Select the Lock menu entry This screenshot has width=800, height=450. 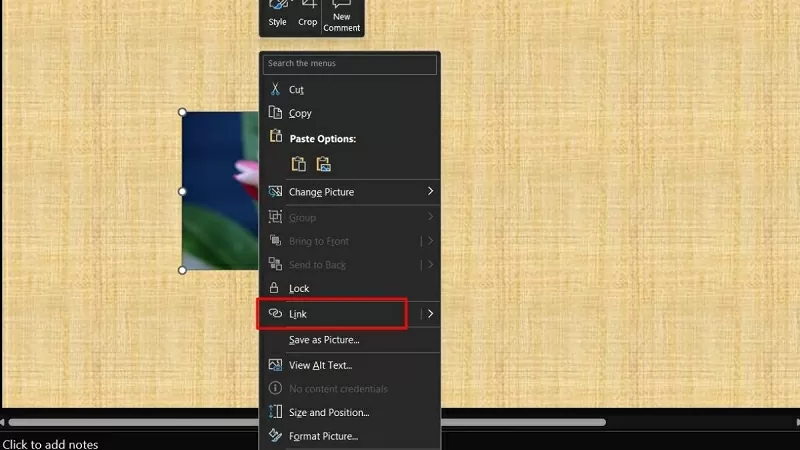coord(299,288)
